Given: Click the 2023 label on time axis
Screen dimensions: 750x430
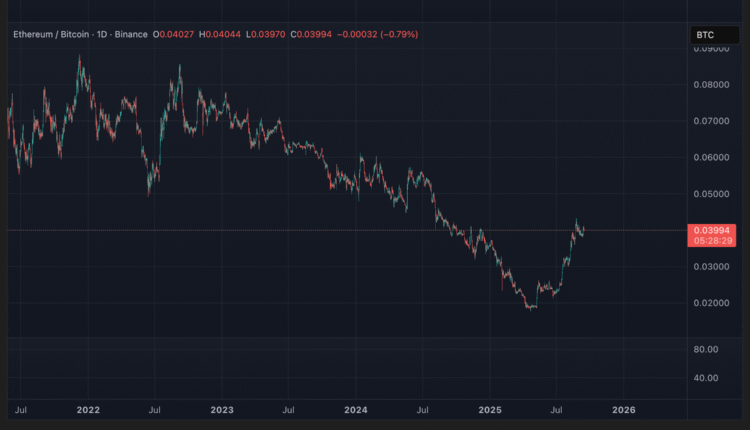Looking at the screenshot, I should point(222,410).
